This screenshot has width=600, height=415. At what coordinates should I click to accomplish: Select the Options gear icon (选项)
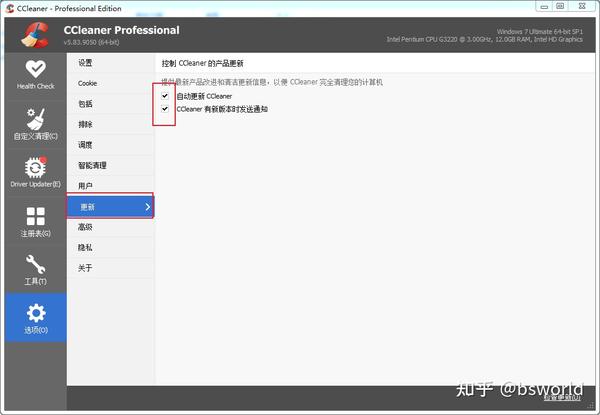(x=36, y=313)
